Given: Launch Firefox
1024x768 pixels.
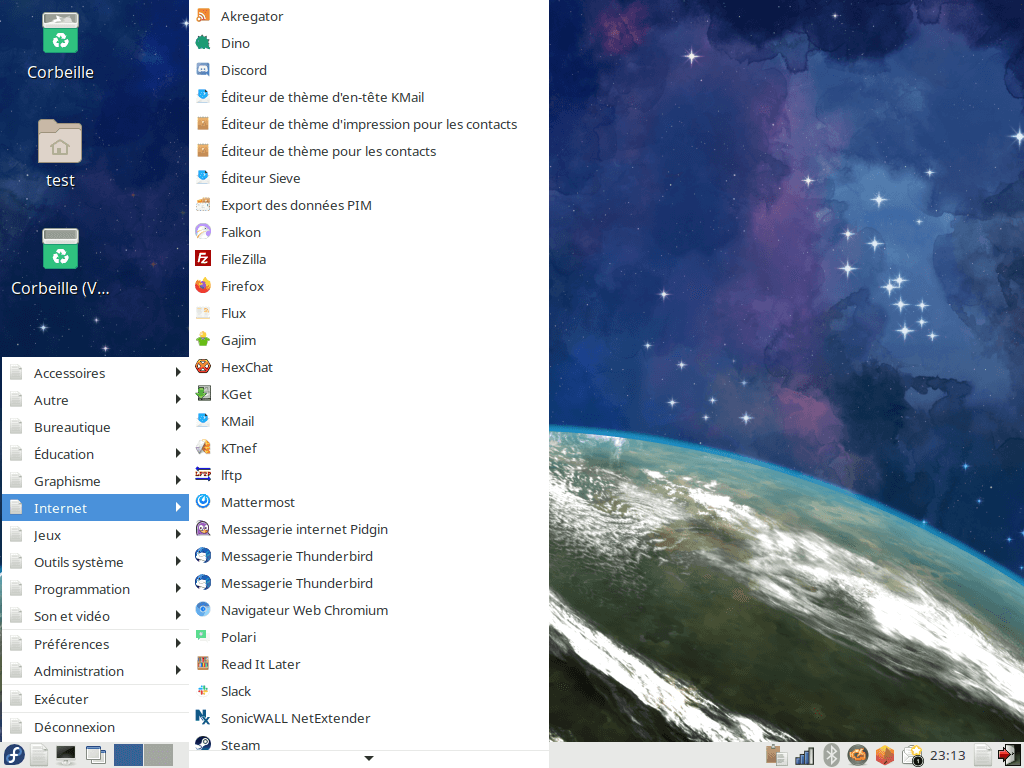Looking at the screenshot, I should [368, 286].
